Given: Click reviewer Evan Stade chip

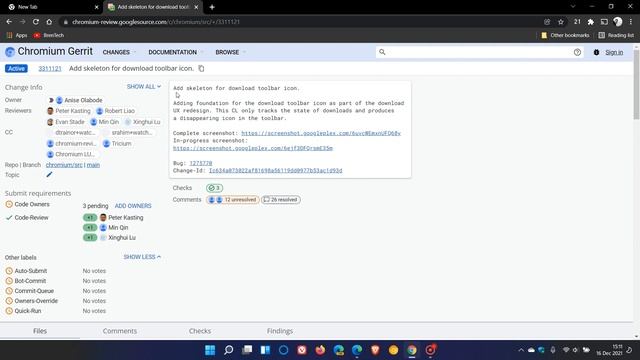Looking at the screenshot, I should (x=66, y=122).
